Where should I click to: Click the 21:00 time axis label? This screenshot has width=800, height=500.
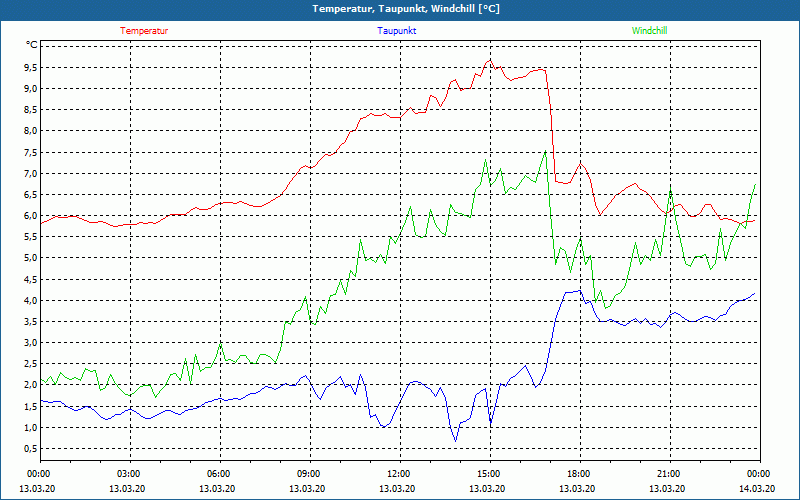(x=670, y=474)
